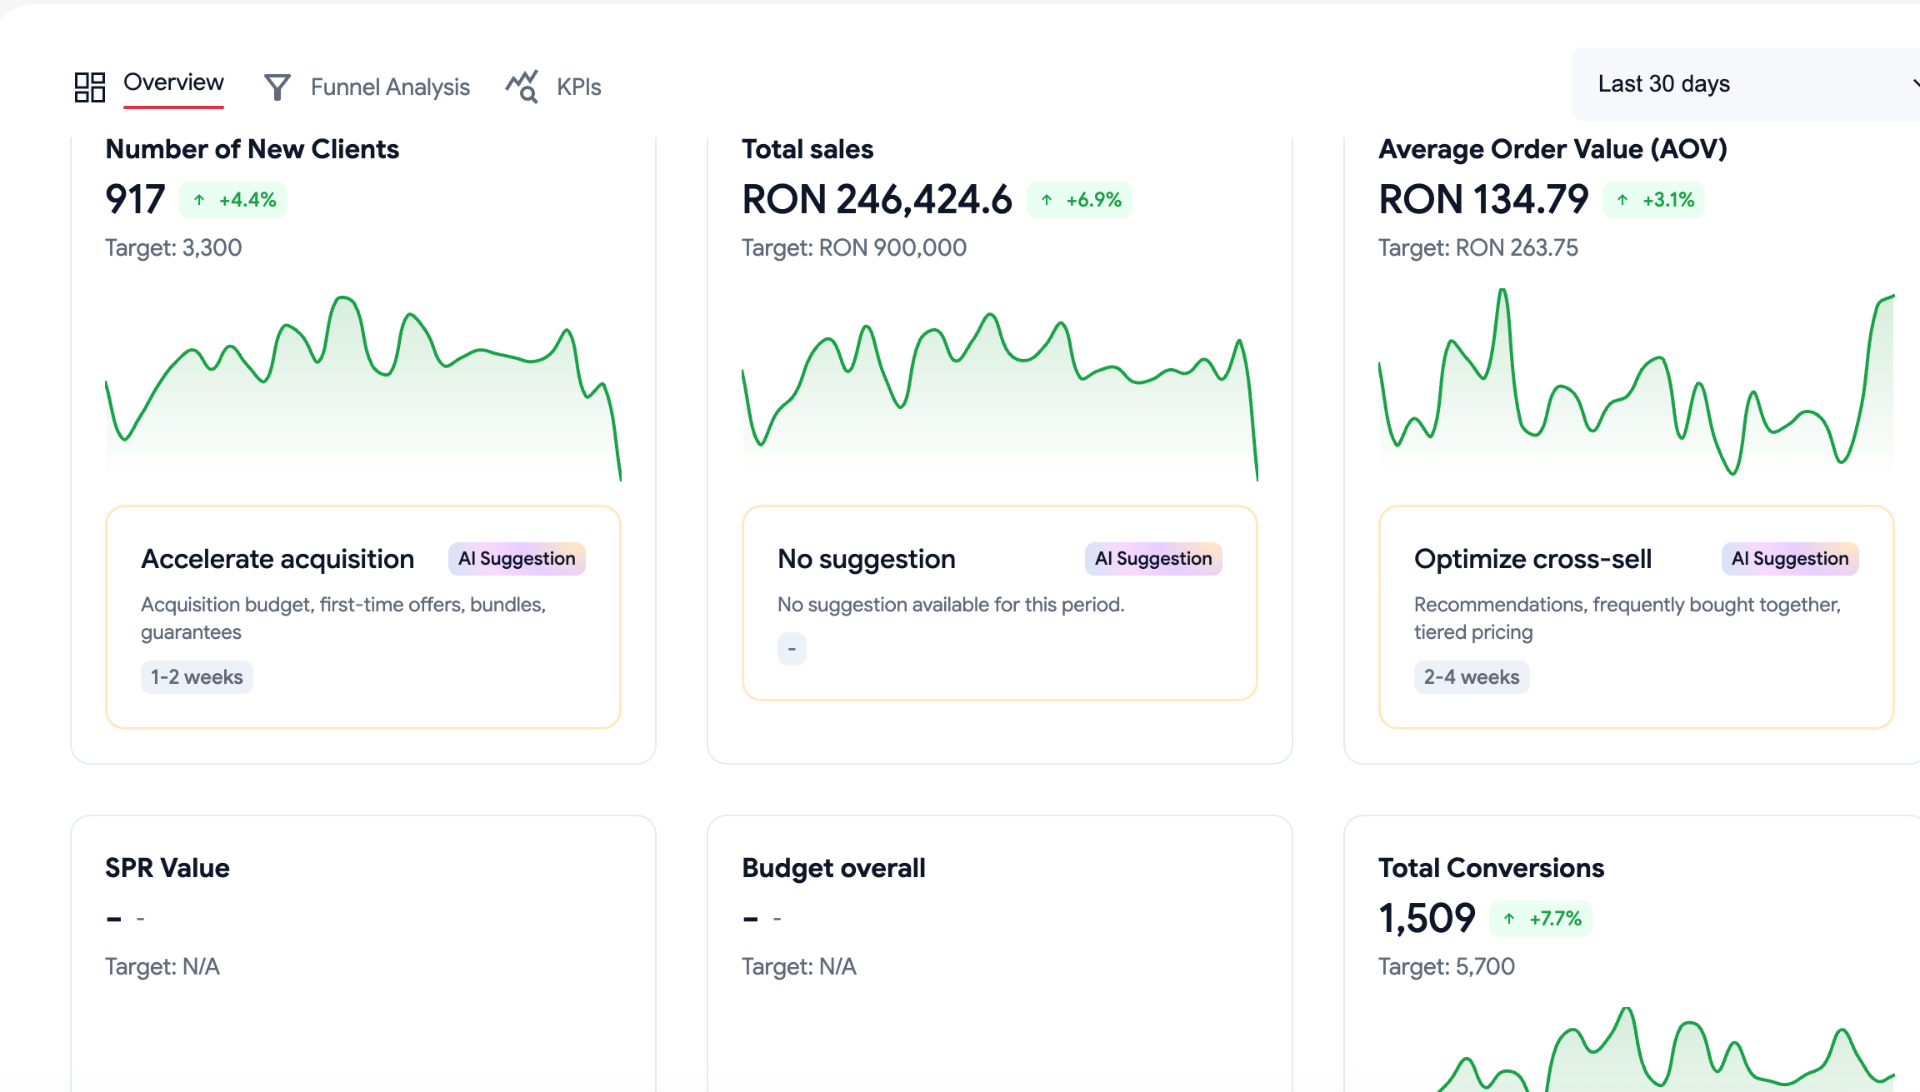
Task: Click the 2-4 weeks tag
Action: 1471,677
